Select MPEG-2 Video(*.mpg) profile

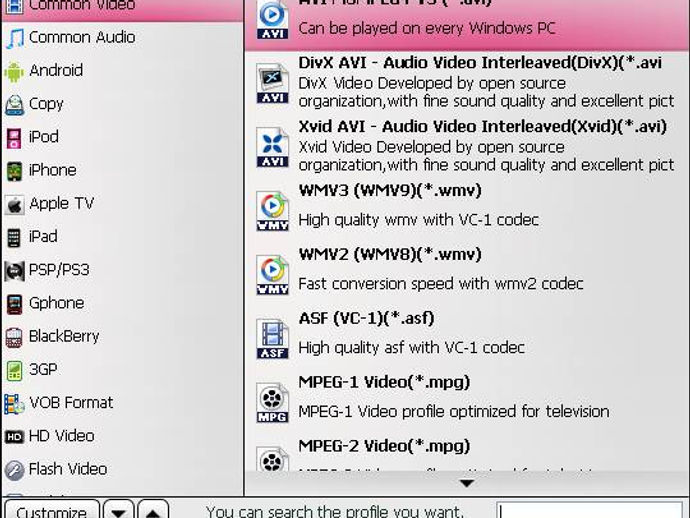coord(384,446)
